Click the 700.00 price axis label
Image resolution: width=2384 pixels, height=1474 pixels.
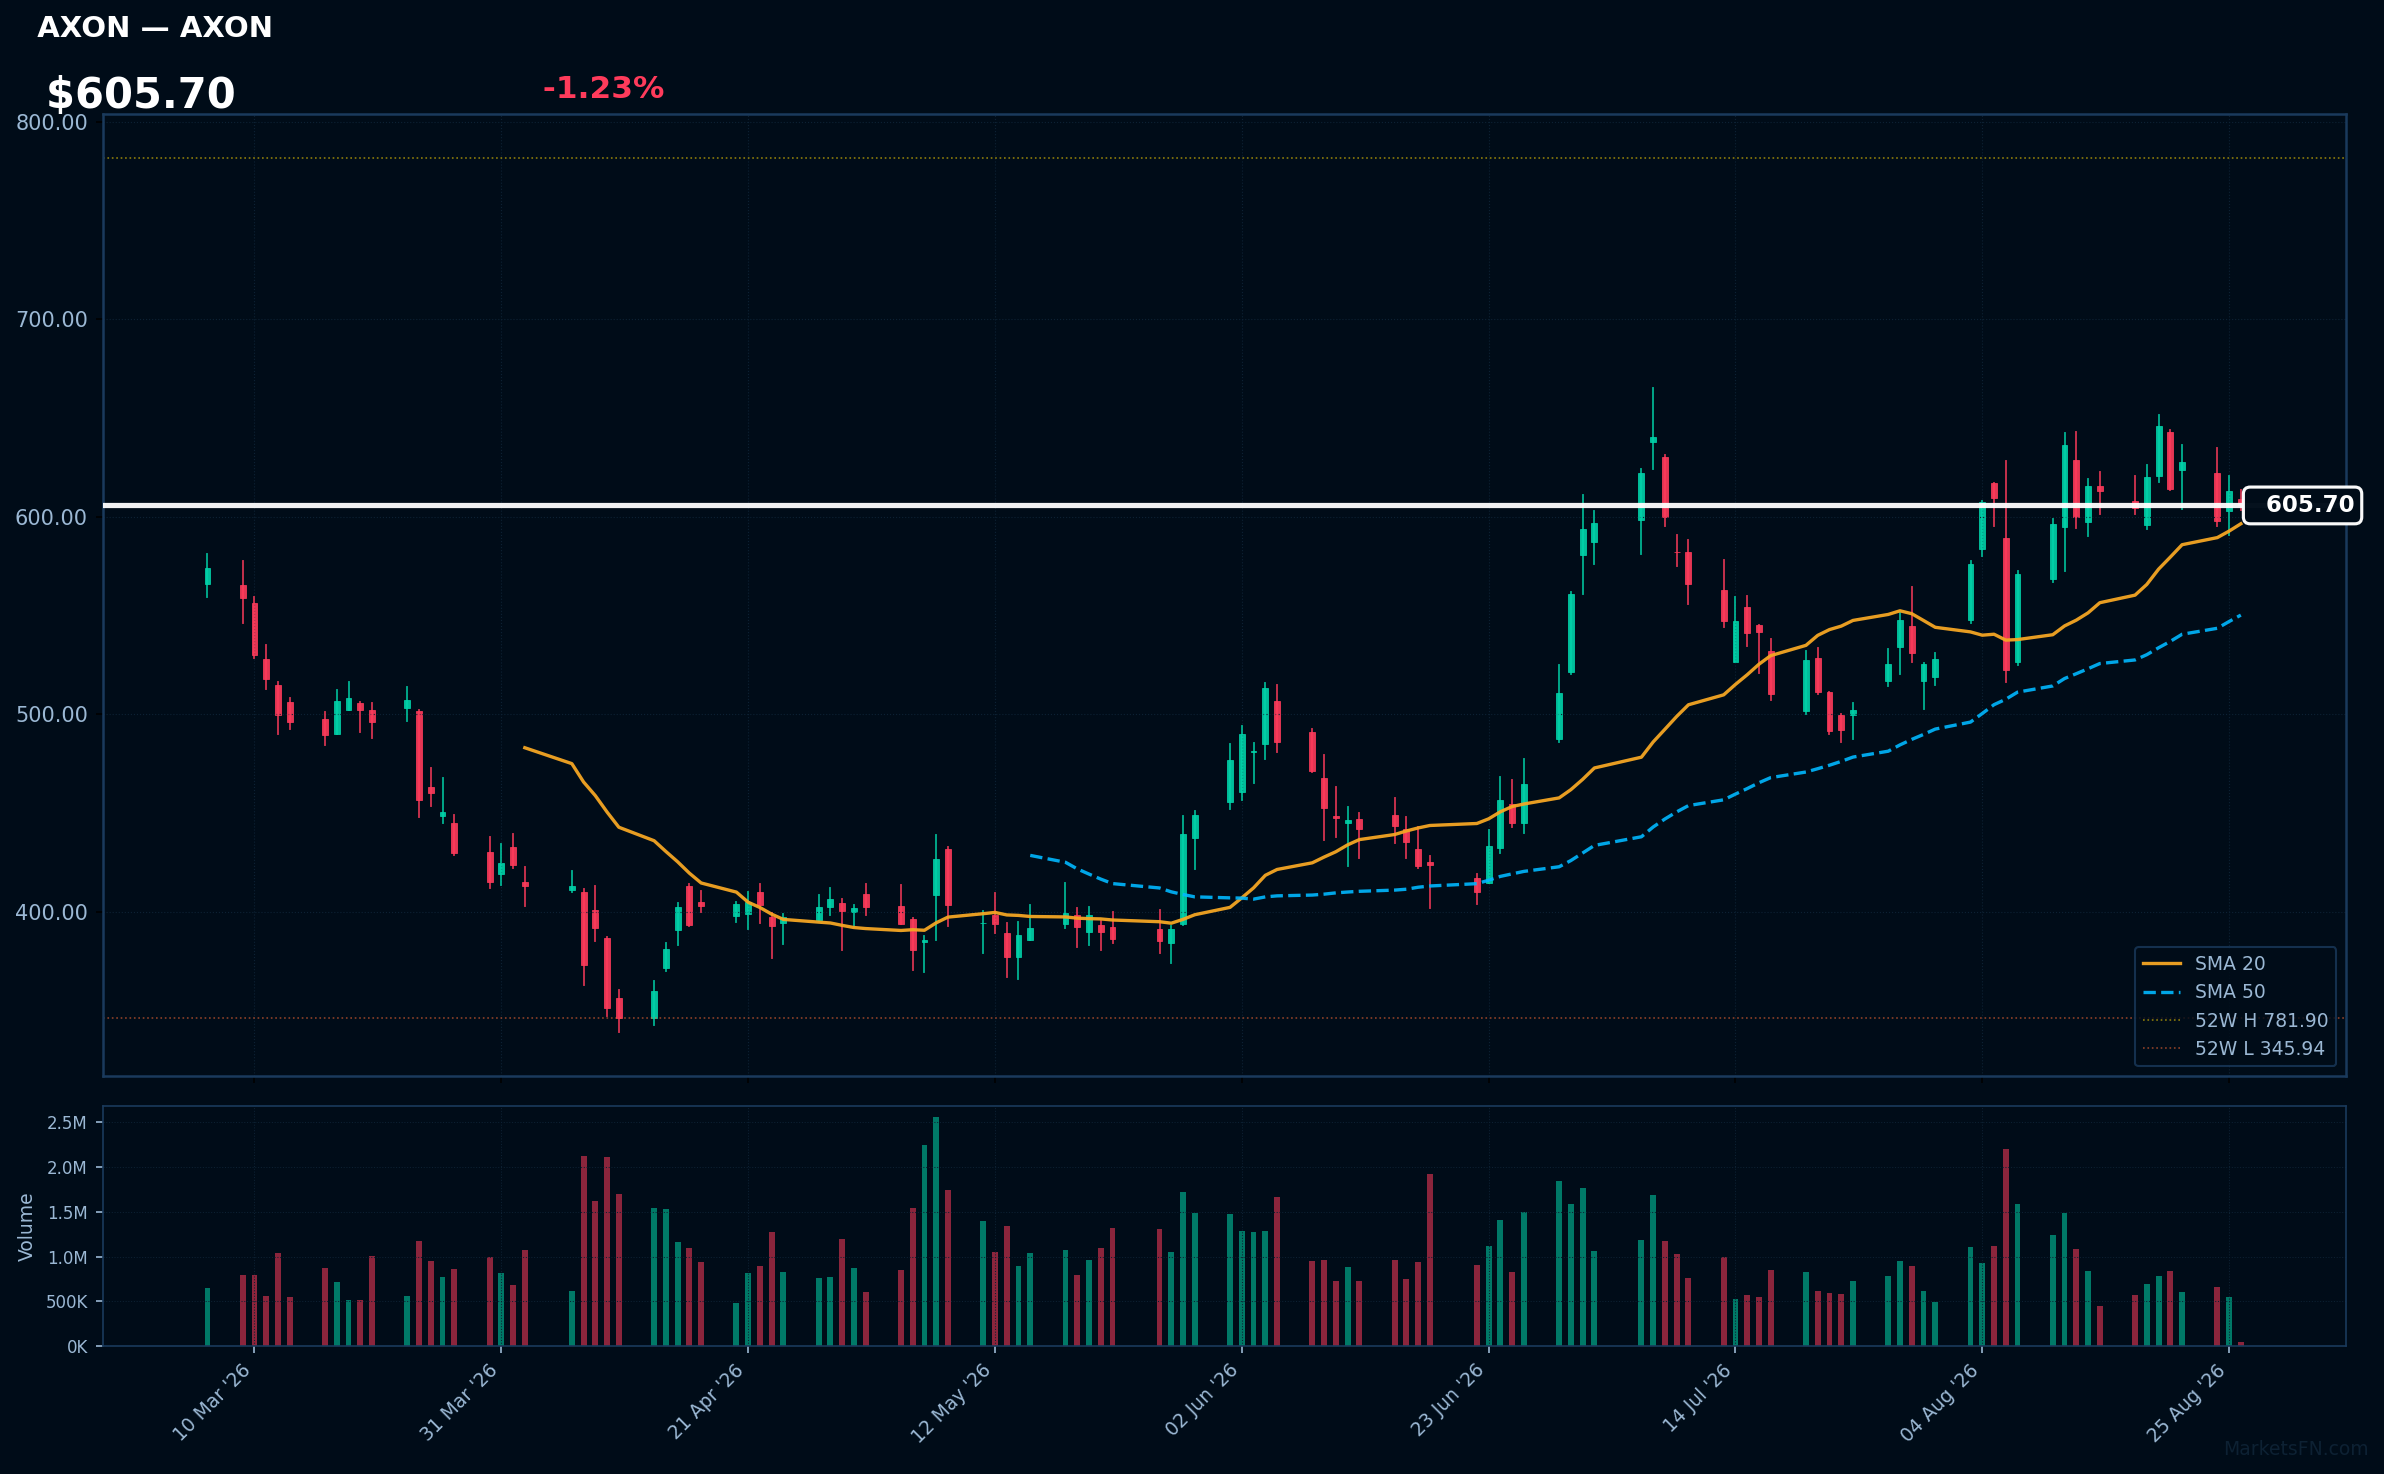pyautogui.click(x=52, y=320)
